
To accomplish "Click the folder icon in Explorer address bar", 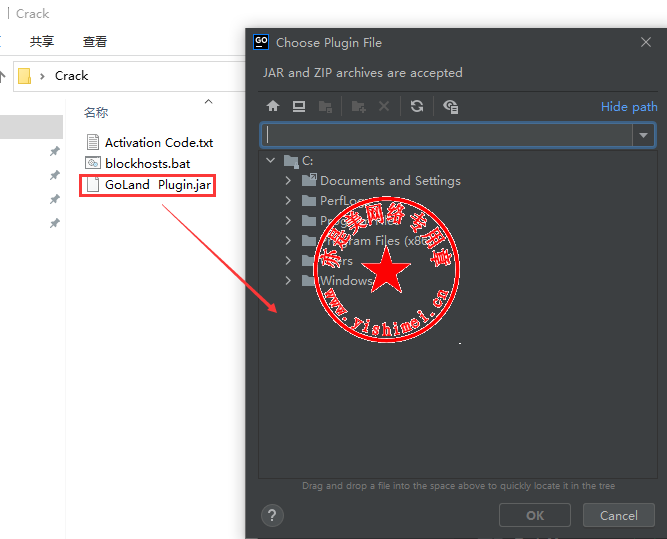I will (25, 76).
